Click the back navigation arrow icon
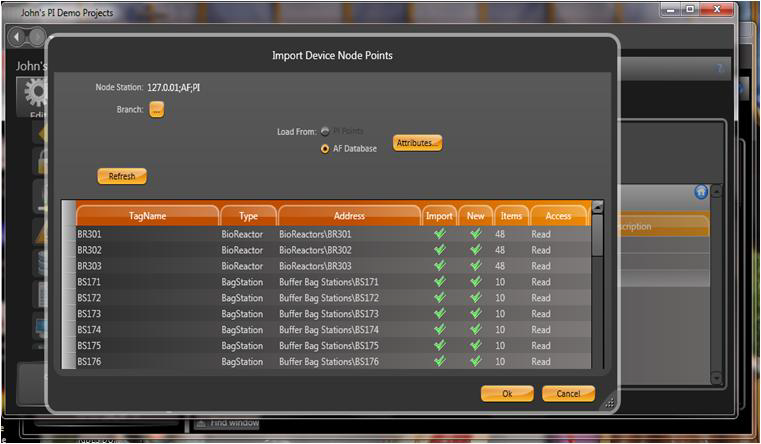 point(17,37)
